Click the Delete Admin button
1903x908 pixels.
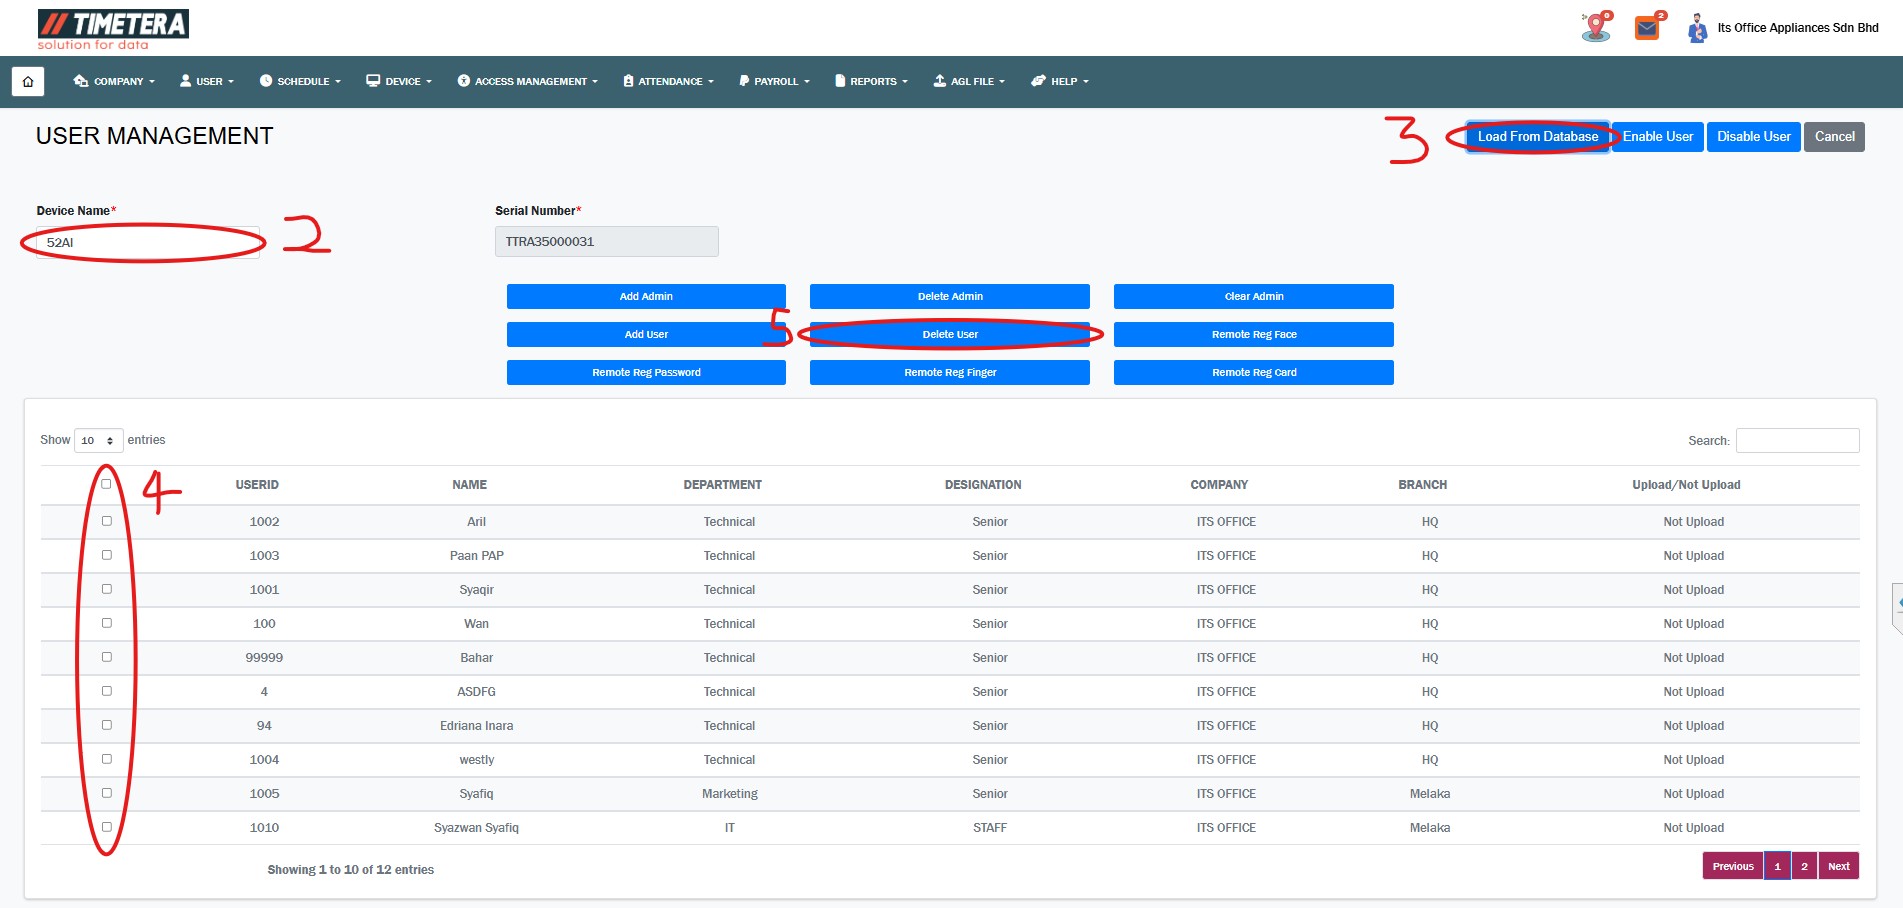pos(950,296)
